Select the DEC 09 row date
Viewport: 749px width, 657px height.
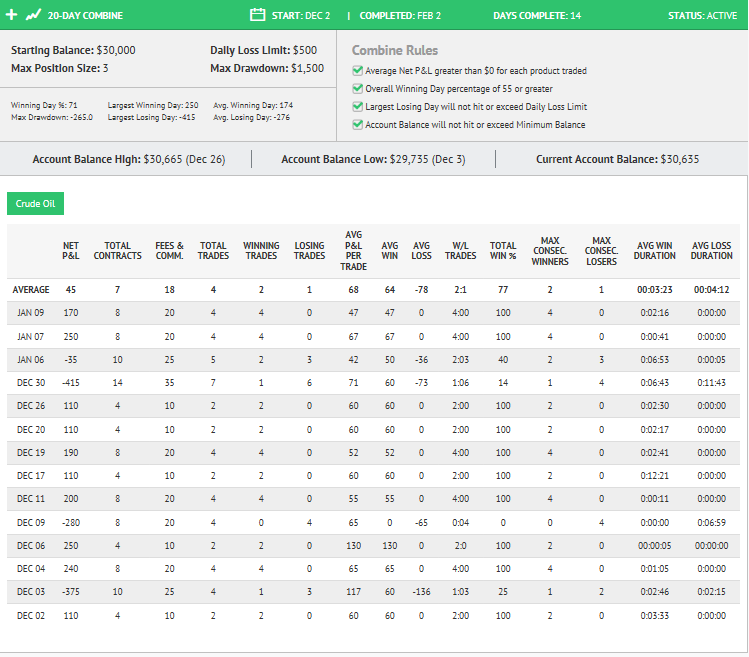[x=31, y=522]
